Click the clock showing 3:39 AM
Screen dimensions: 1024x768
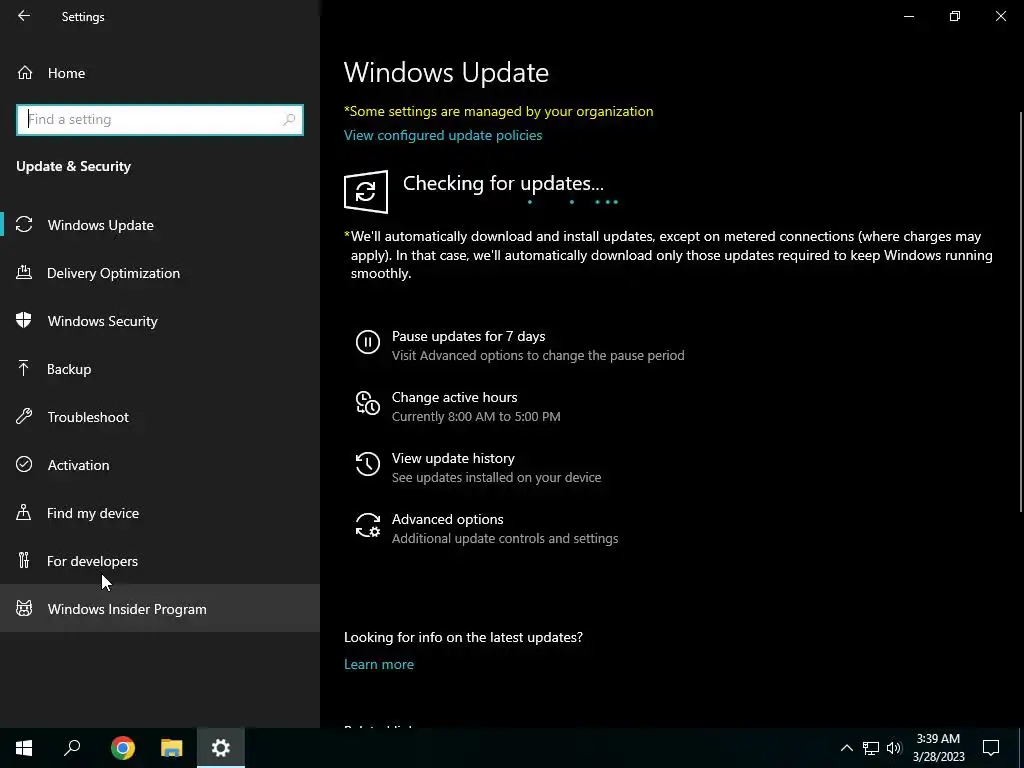[938, 739]
